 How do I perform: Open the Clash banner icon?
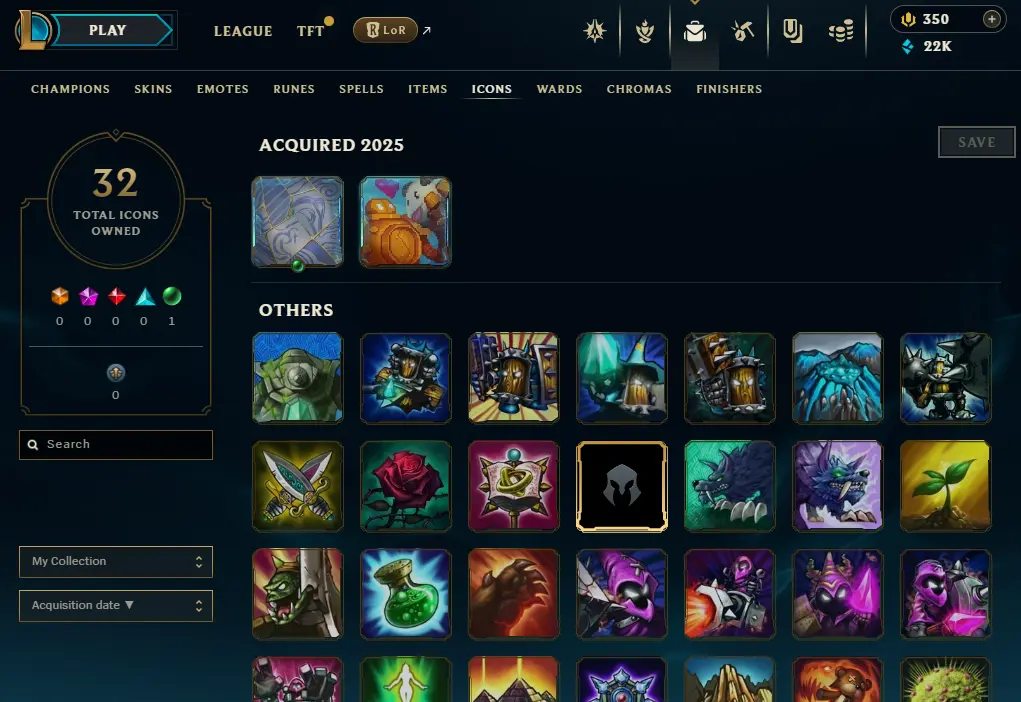click(645, 31)
